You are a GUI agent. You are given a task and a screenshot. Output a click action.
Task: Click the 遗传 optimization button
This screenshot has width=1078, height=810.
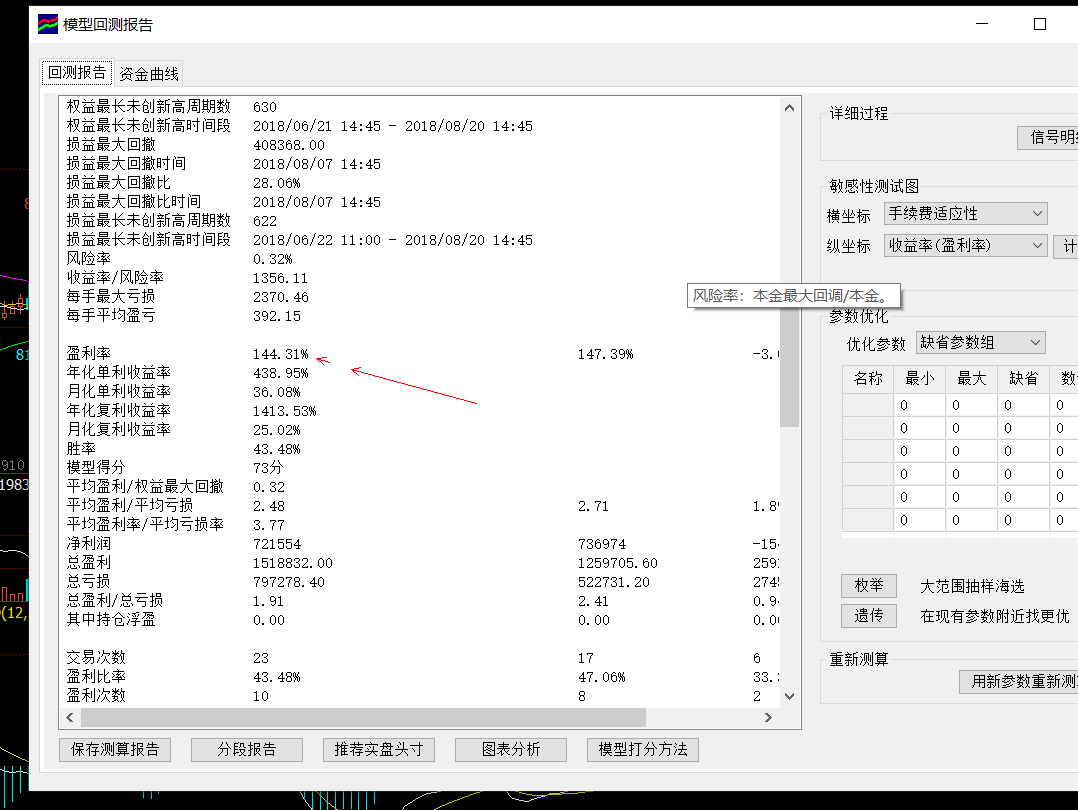point(868,616)
